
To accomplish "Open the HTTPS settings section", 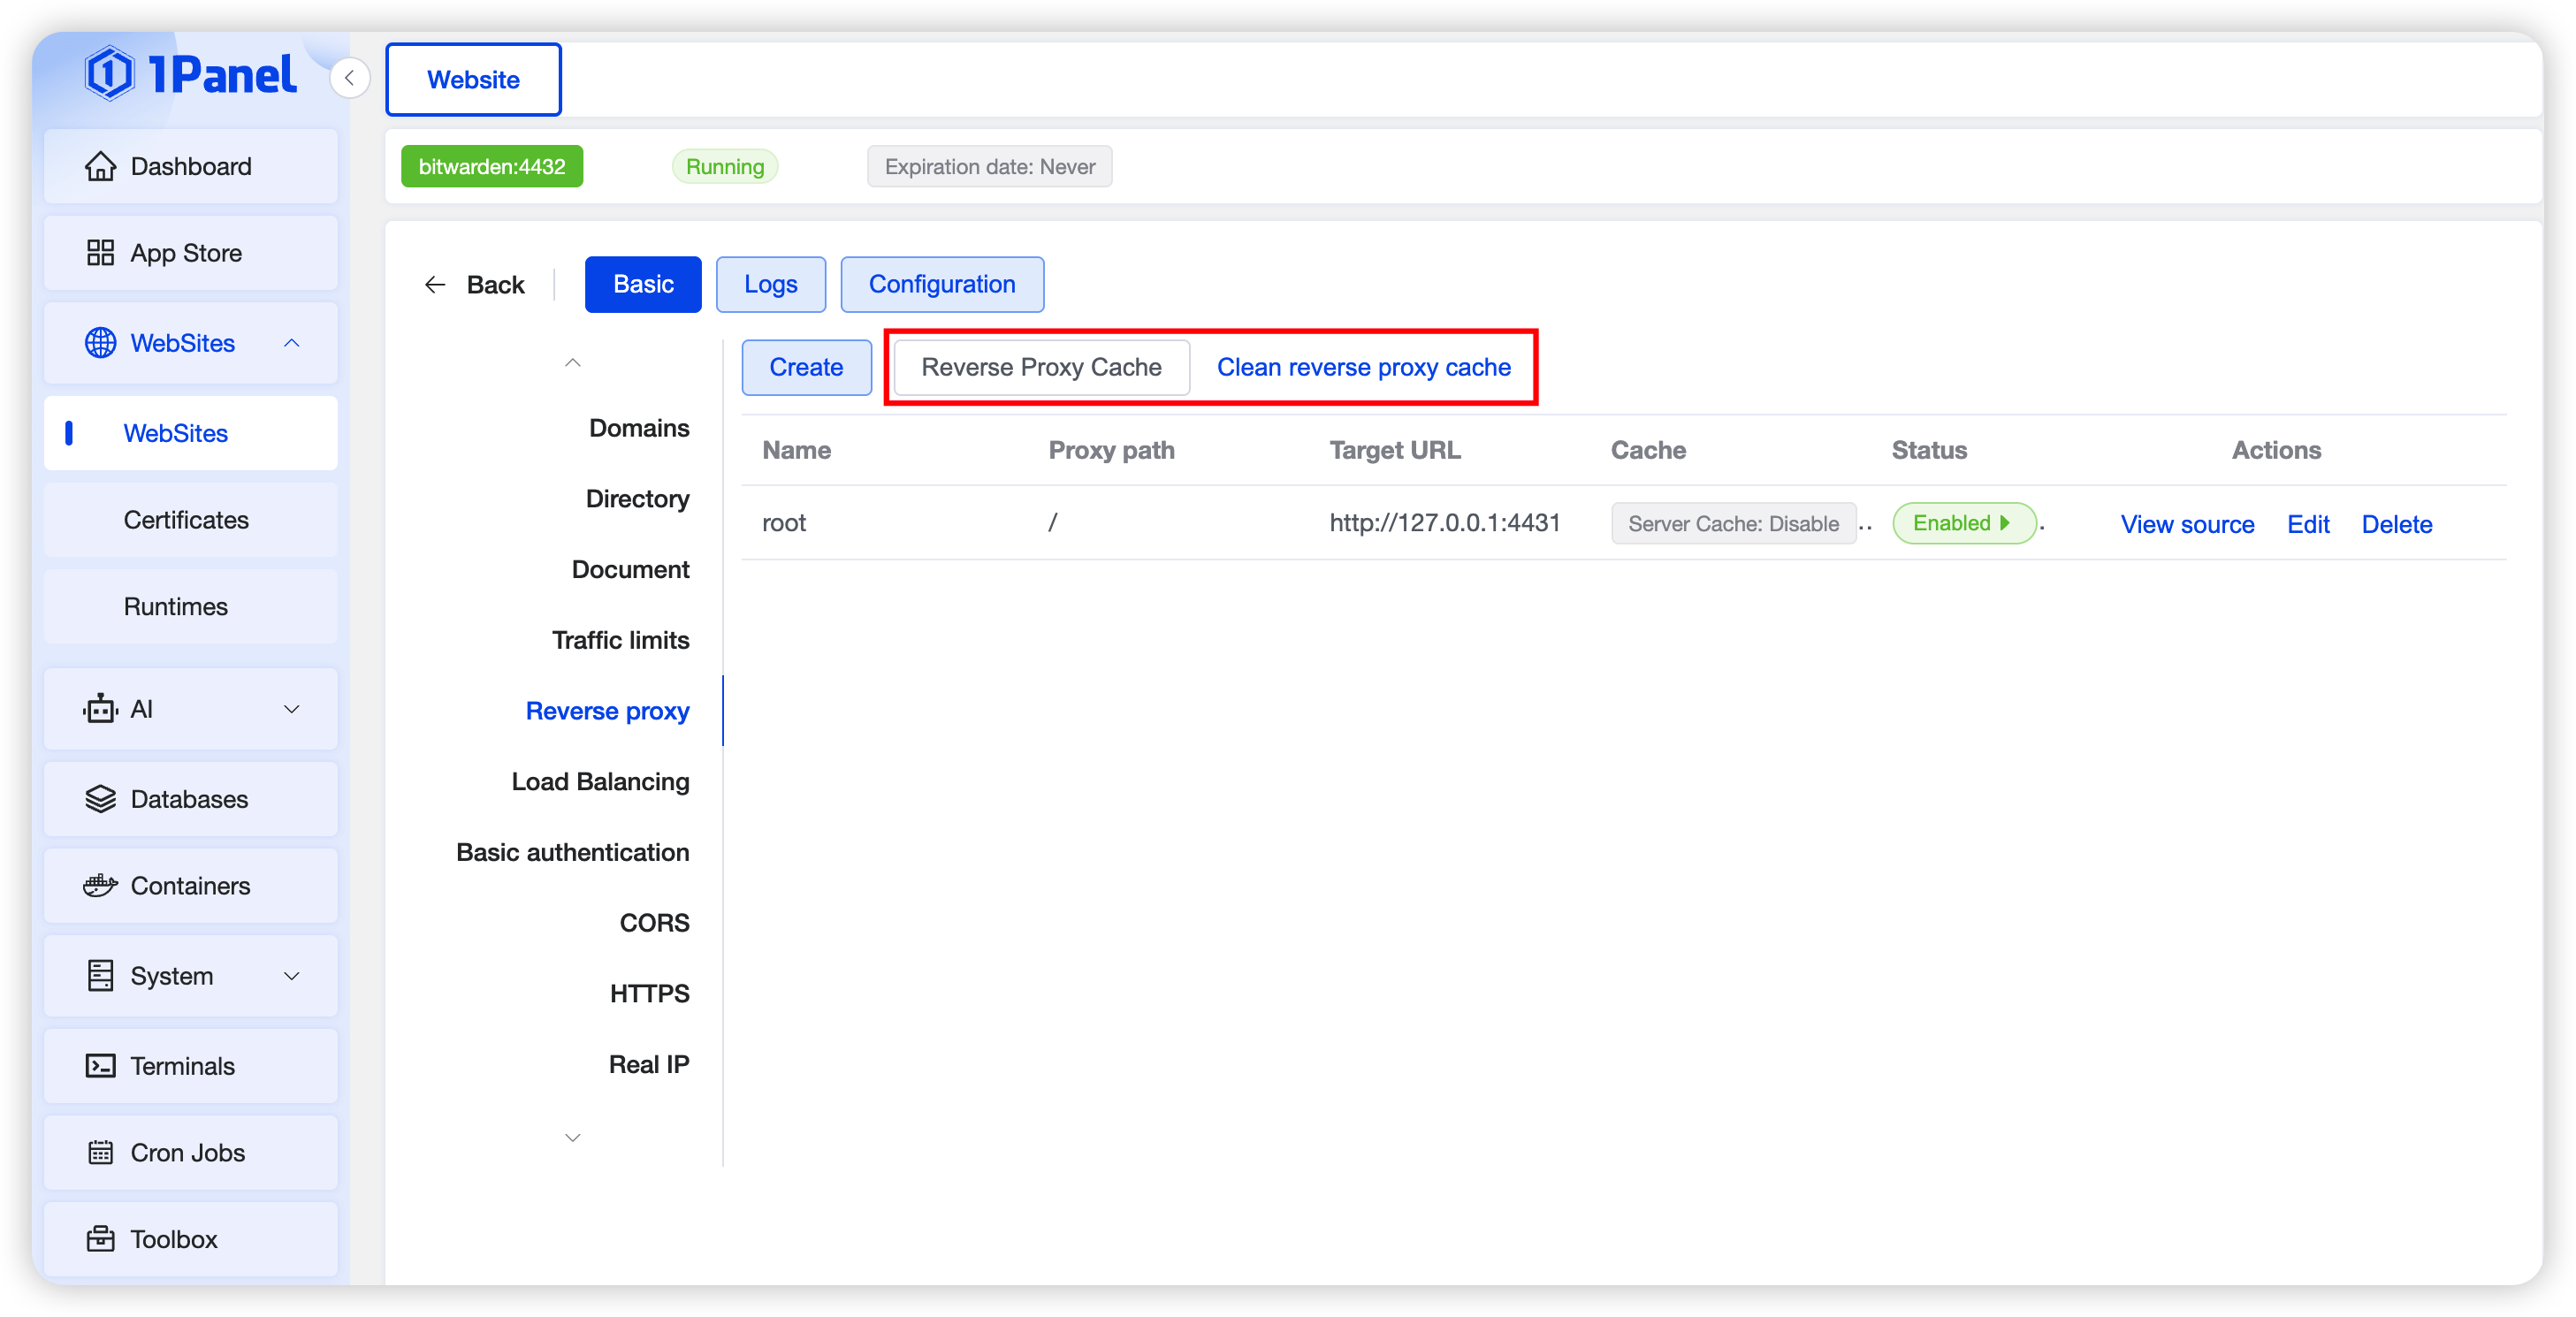I will [649, 993].
